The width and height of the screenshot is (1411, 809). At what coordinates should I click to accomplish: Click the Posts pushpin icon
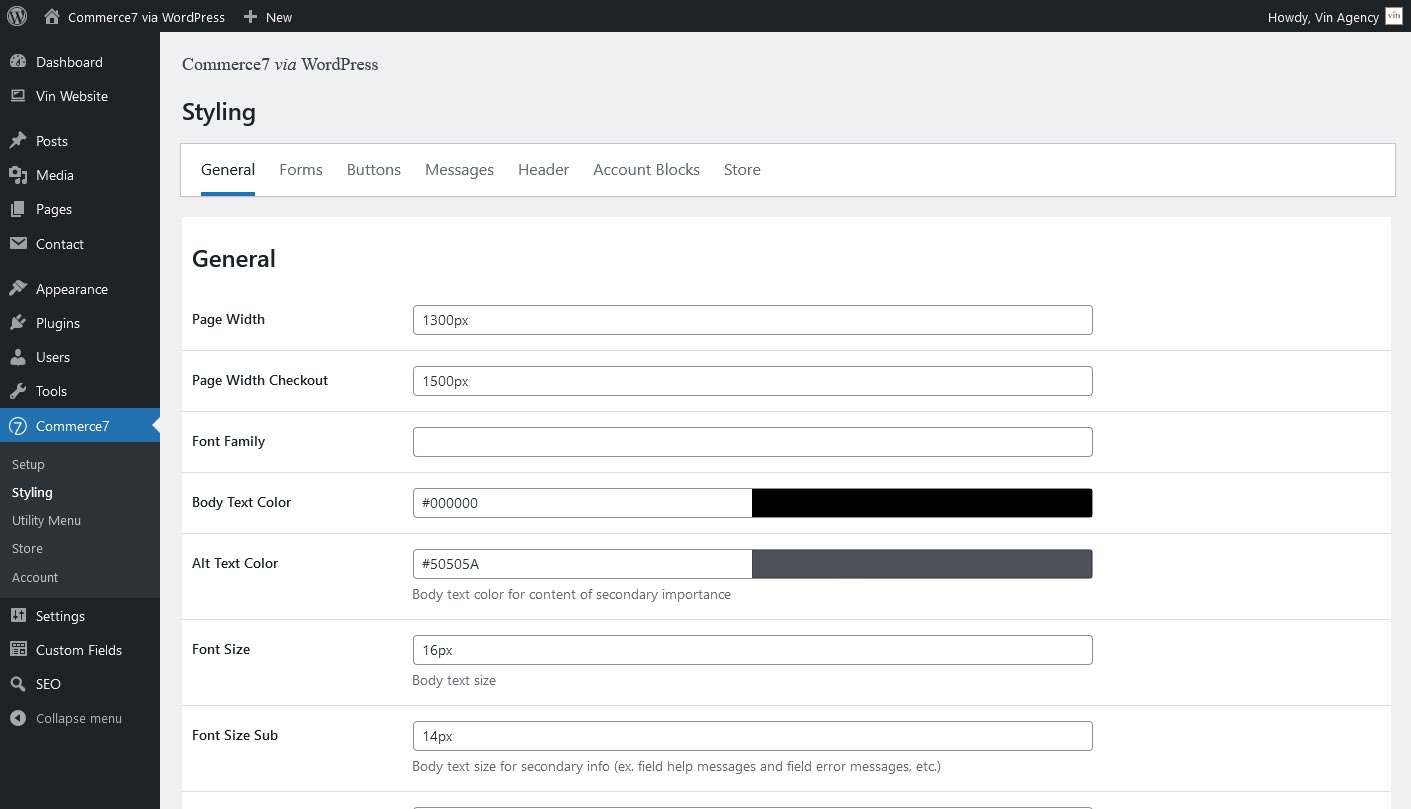(18, 141)
